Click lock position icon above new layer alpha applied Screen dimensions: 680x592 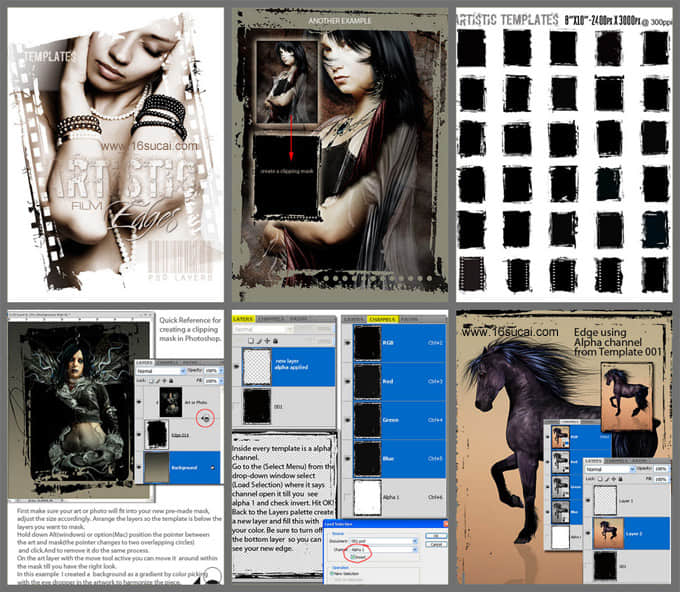267,341
